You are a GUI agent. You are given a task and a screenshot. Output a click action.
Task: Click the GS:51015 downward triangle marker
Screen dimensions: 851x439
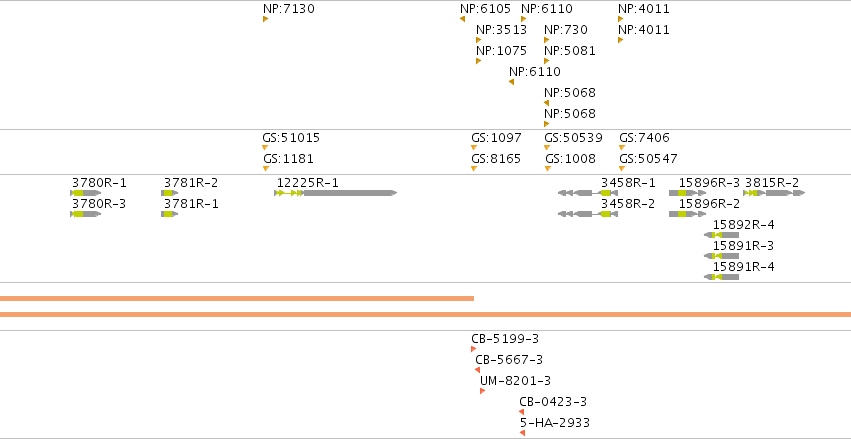pos(265,148)
